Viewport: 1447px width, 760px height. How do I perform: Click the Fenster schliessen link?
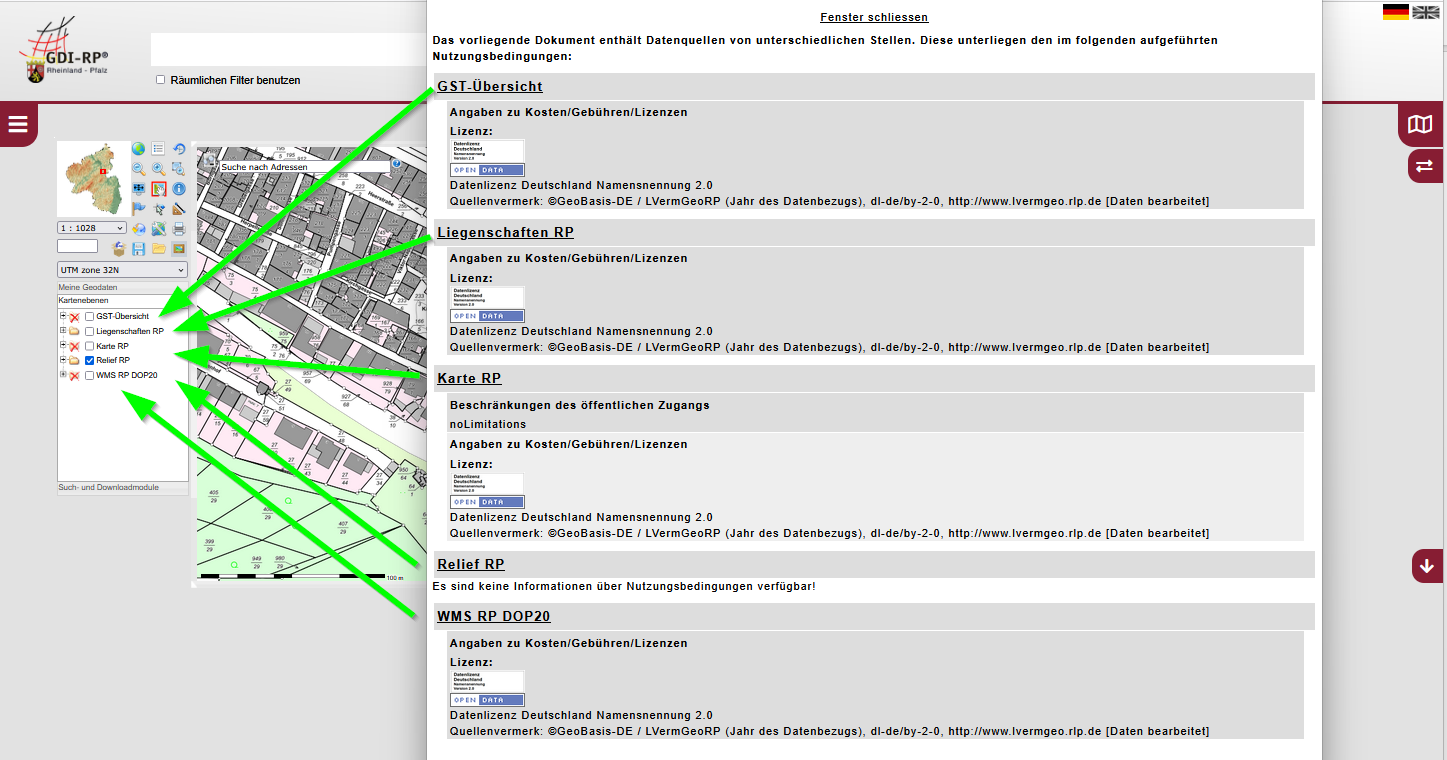[874, 17]
